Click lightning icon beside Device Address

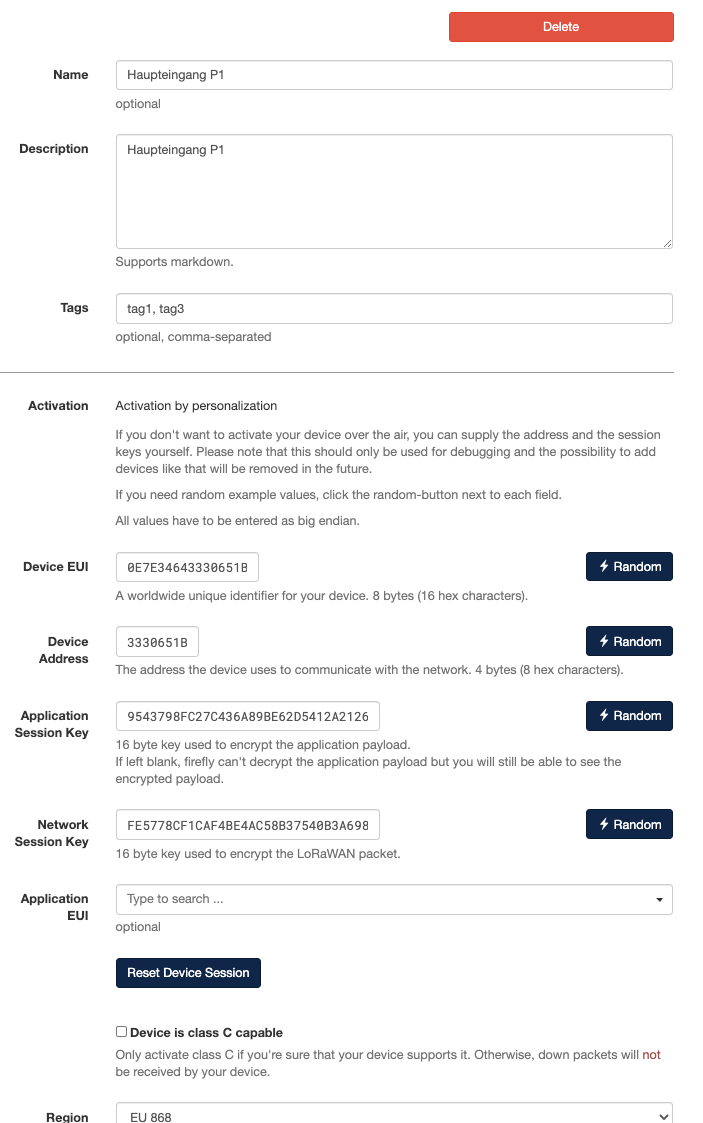point(604,642)
